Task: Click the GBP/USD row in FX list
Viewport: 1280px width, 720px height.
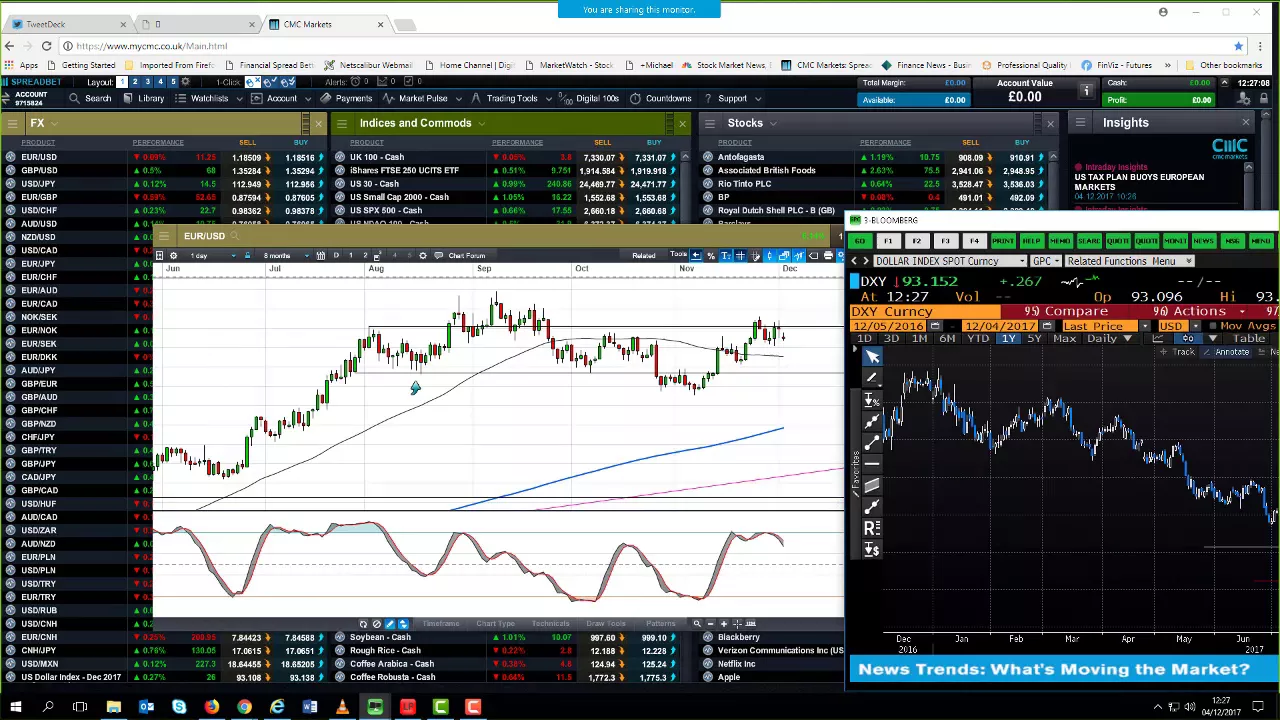Action: click(x=165, y=171)
